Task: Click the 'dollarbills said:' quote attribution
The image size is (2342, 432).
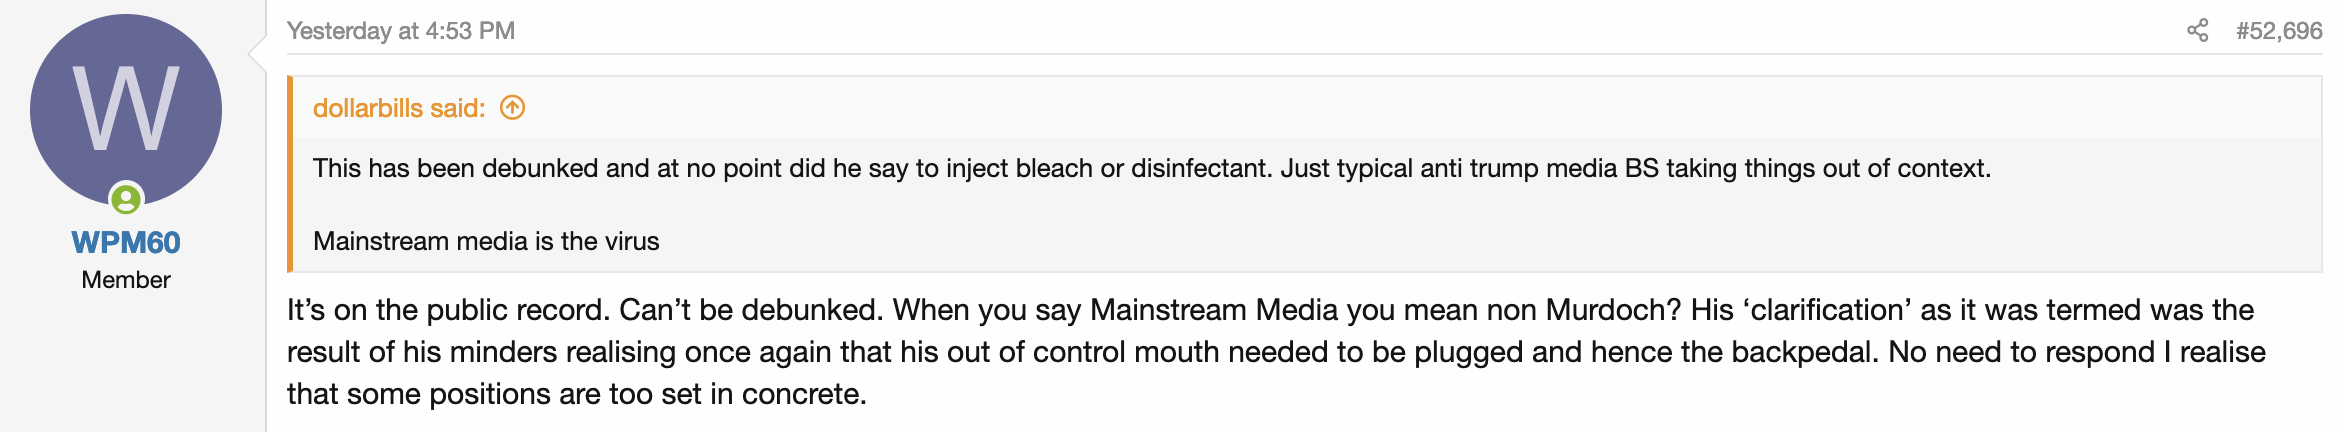Action: tap(399, 108)
